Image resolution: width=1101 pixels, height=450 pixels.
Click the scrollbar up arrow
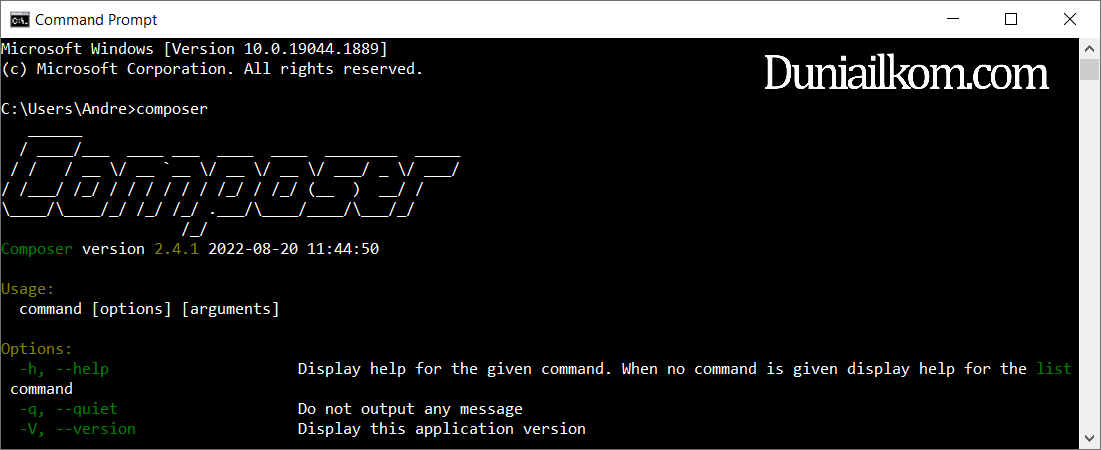click(x=1089, y=48)
